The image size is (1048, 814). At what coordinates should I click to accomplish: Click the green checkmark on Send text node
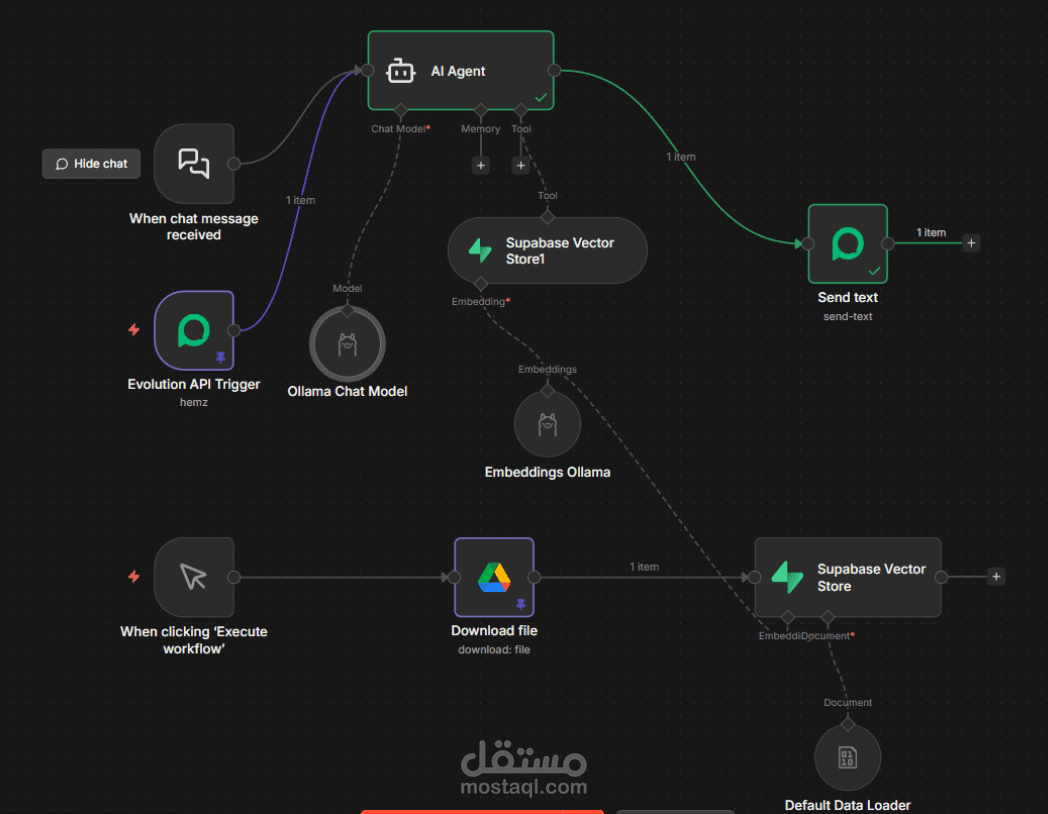(x=874, y=271)
